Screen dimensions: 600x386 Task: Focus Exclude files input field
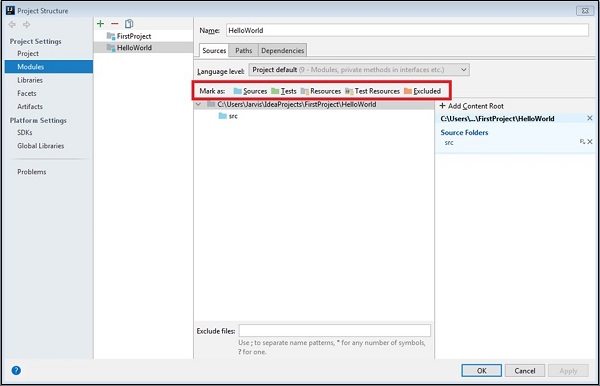tap(335, 331)
